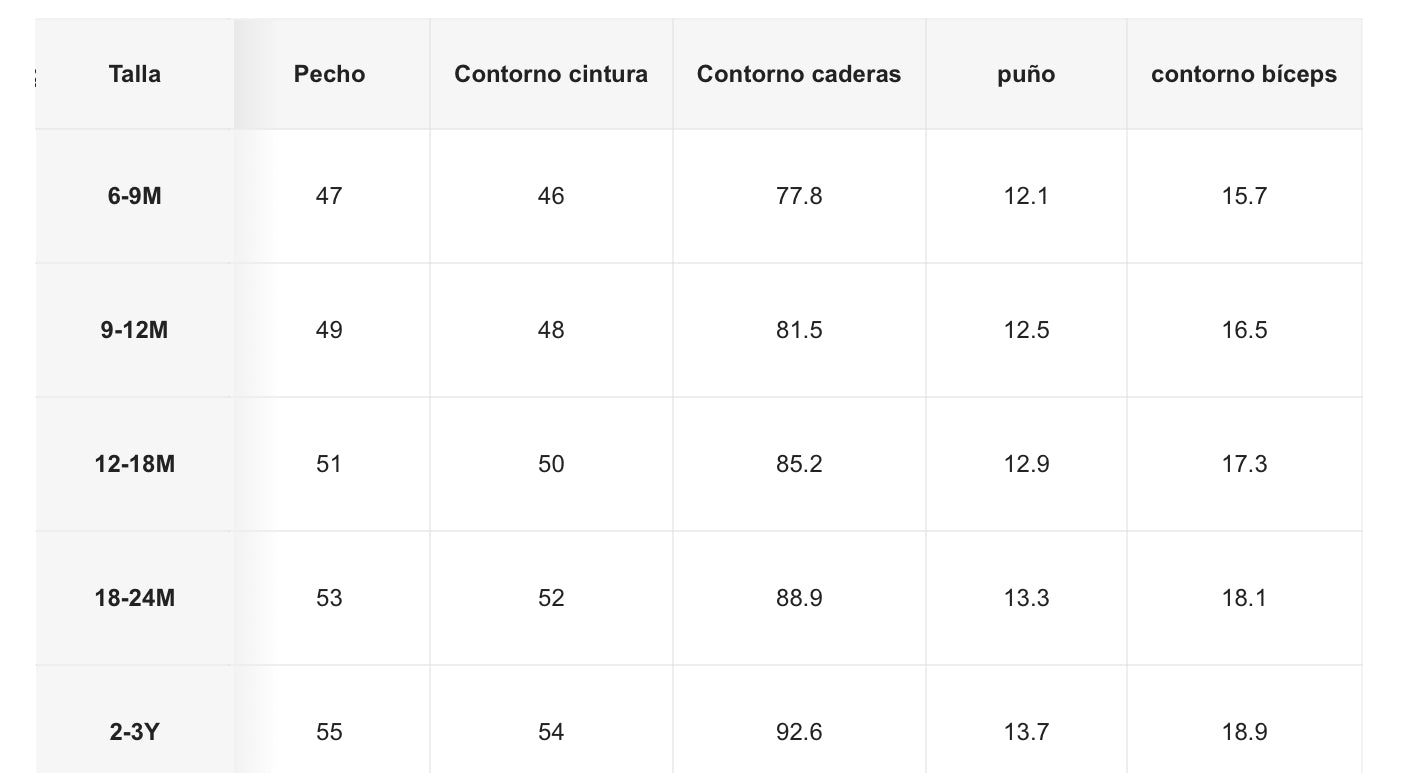Click the Contorno caderas header

(x=799, y=74)
